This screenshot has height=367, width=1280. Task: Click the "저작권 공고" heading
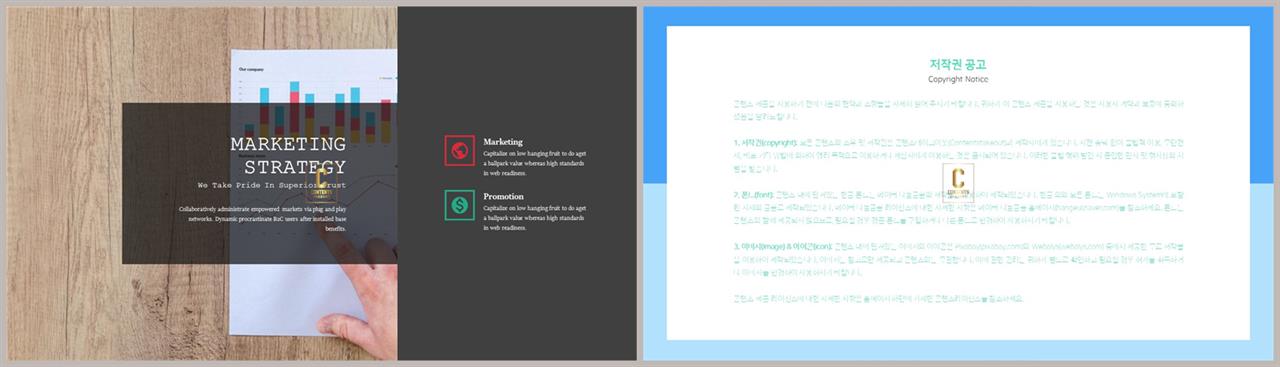pyautogui.click(x=958, y=64)
